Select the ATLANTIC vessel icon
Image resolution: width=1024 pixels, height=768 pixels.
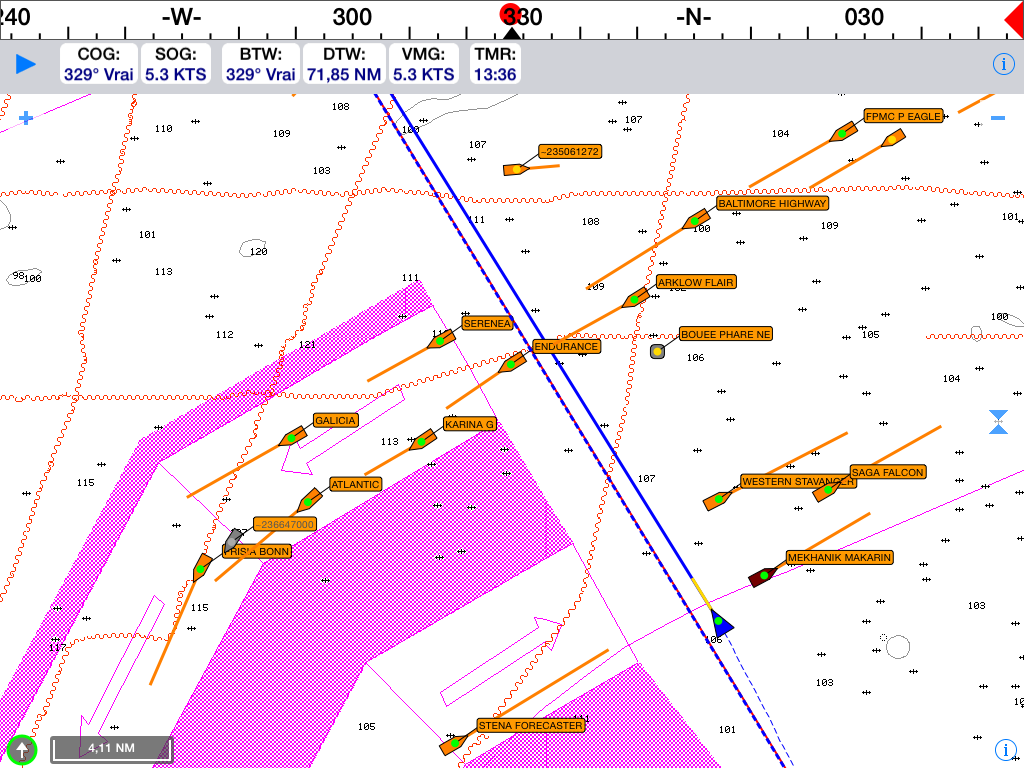tap(309, 502)
